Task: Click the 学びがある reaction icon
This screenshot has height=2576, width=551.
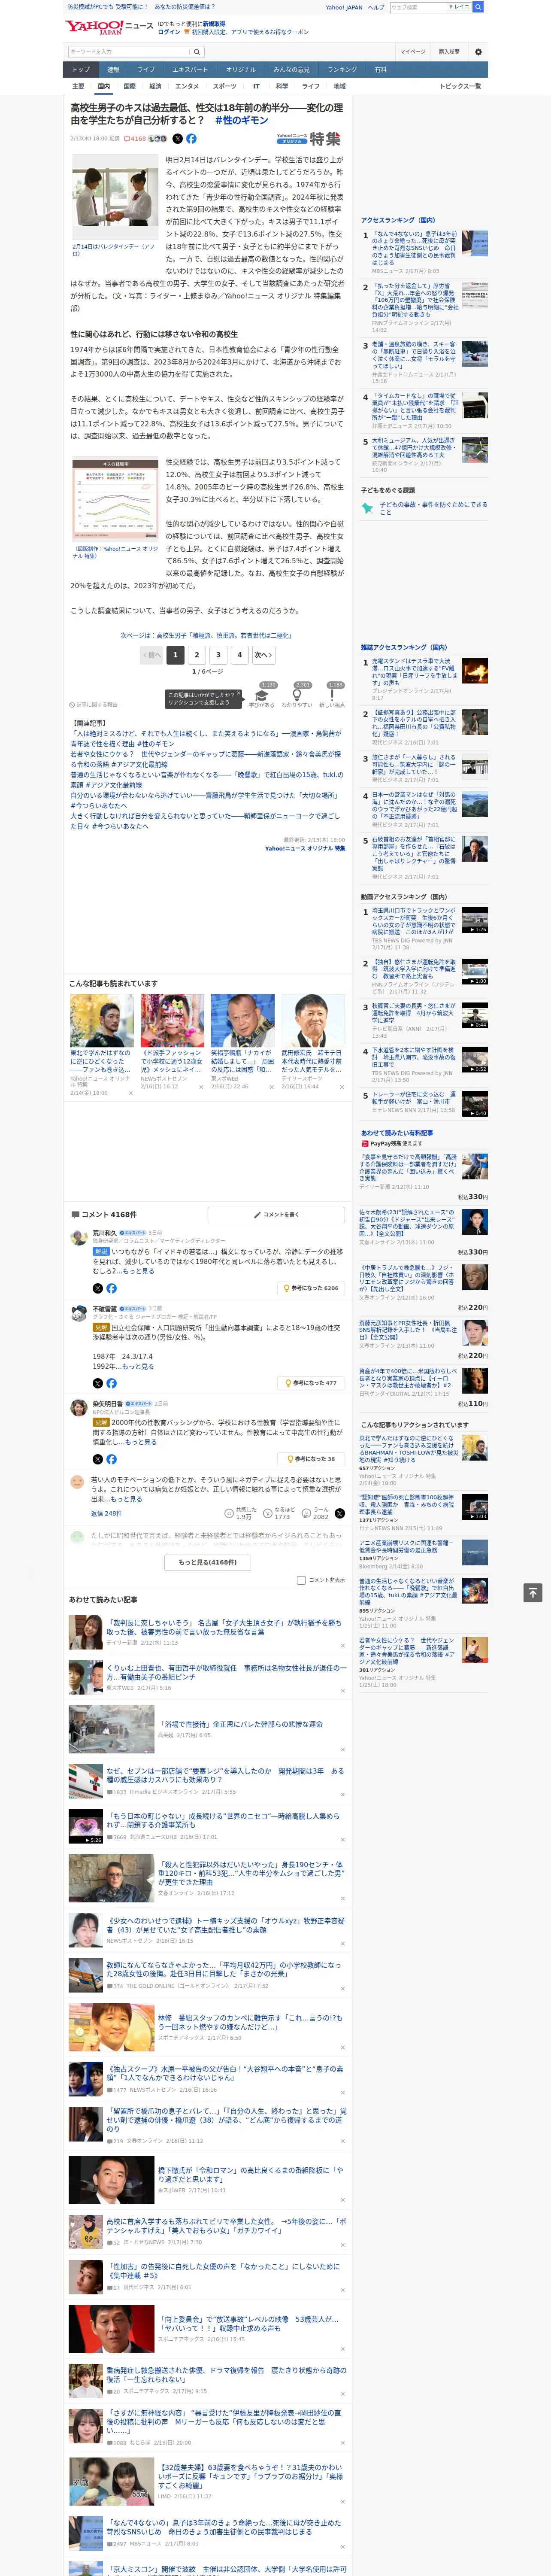Action: (x=262, y=695)
